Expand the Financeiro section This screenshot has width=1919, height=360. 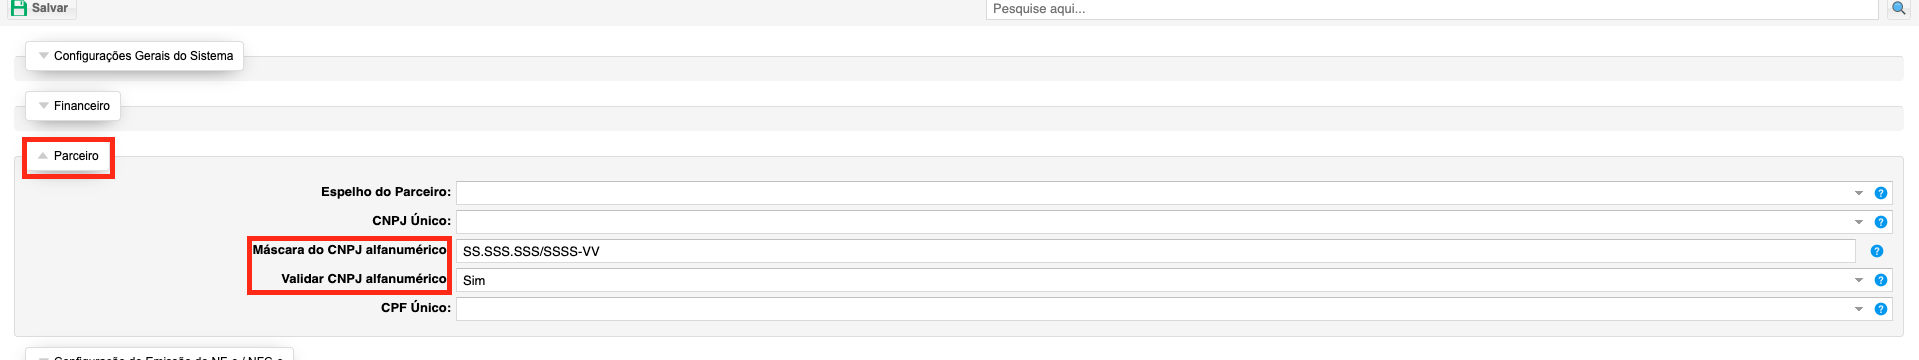click(73, 106)
